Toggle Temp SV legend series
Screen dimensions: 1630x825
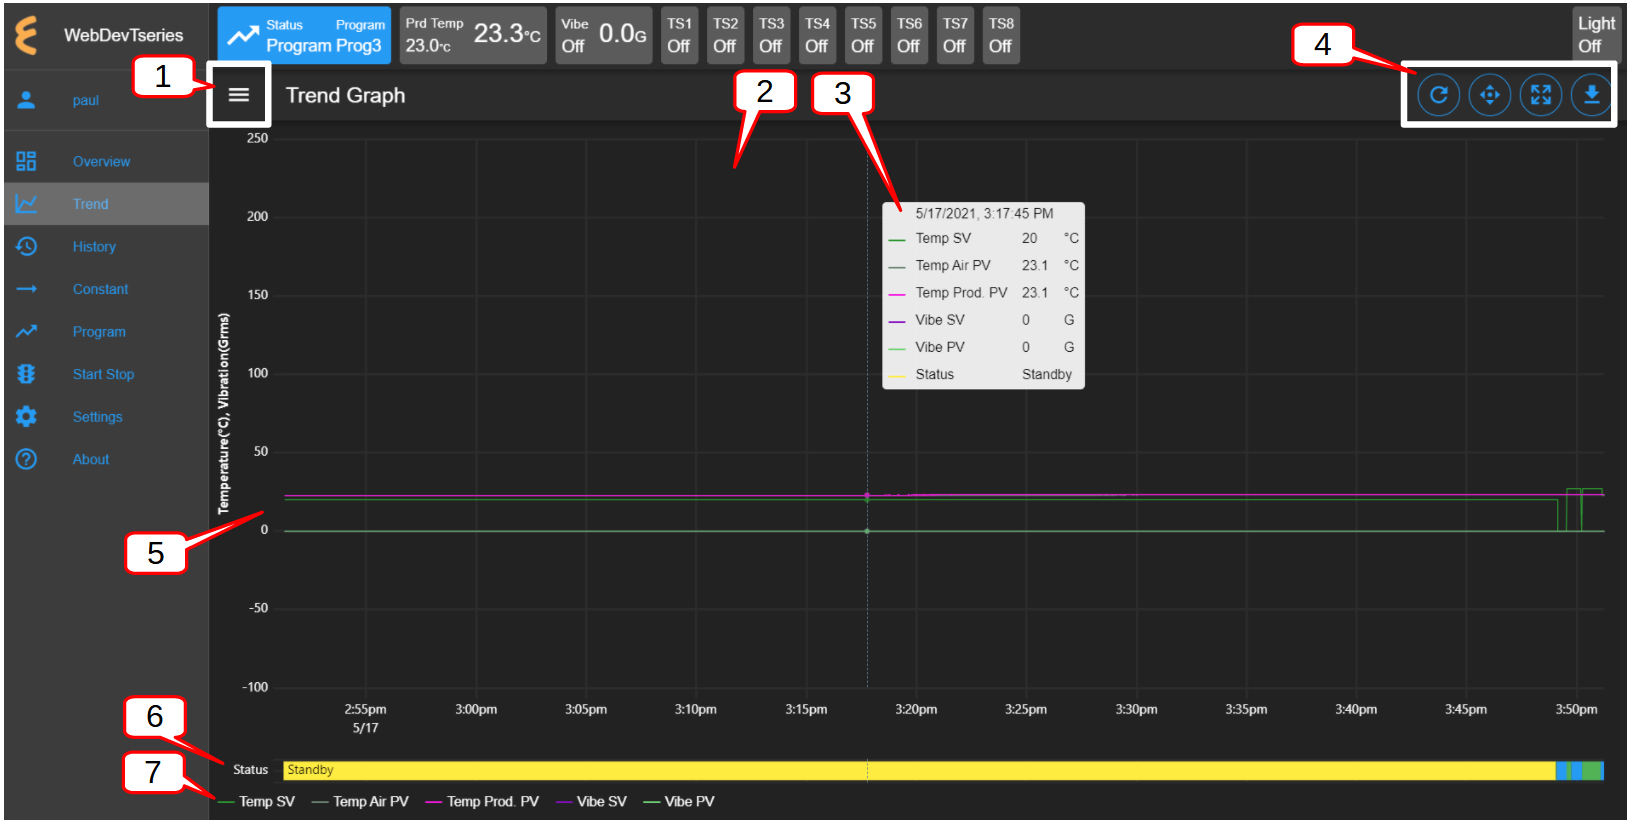(x=256, y=801)
